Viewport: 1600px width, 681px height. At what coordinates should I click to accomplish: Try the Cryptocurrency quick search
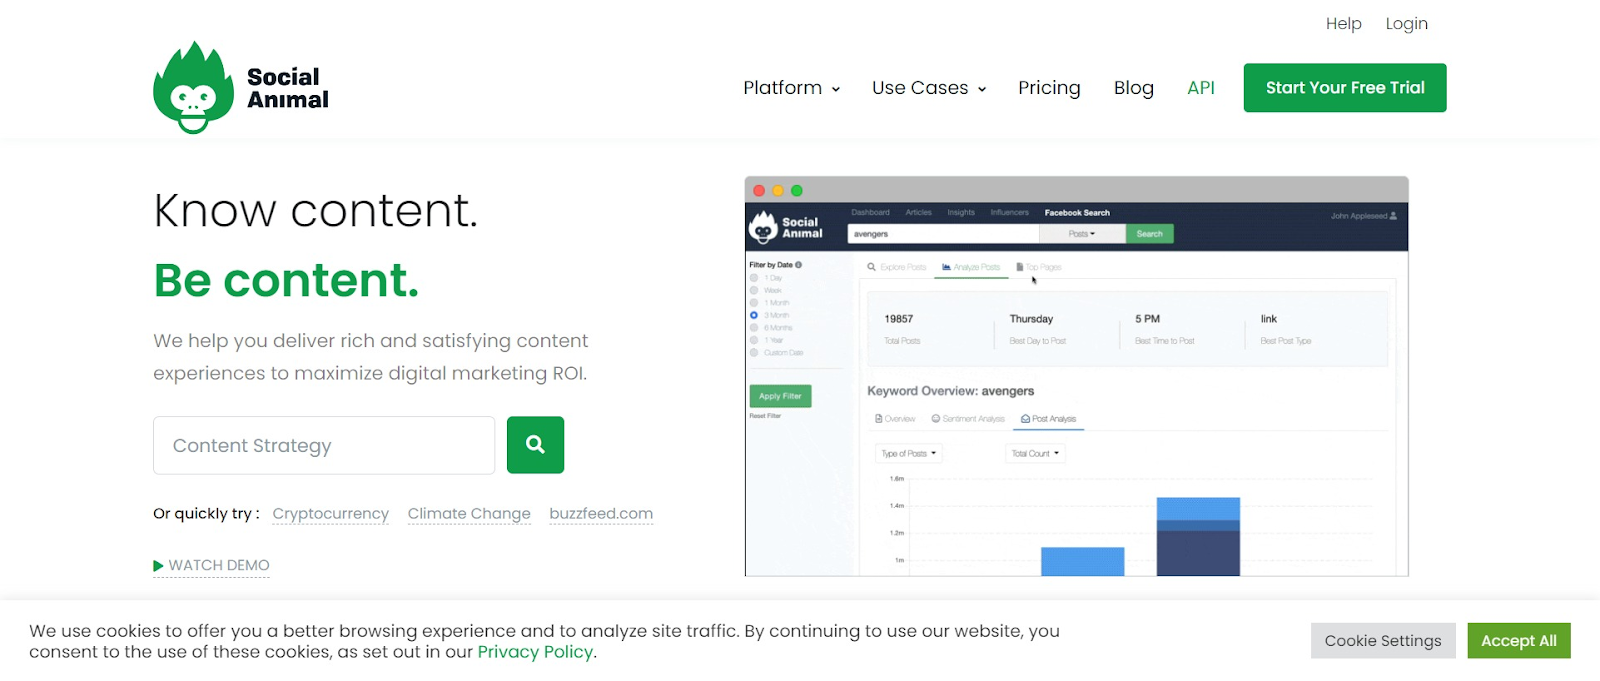tap(331, 513)
